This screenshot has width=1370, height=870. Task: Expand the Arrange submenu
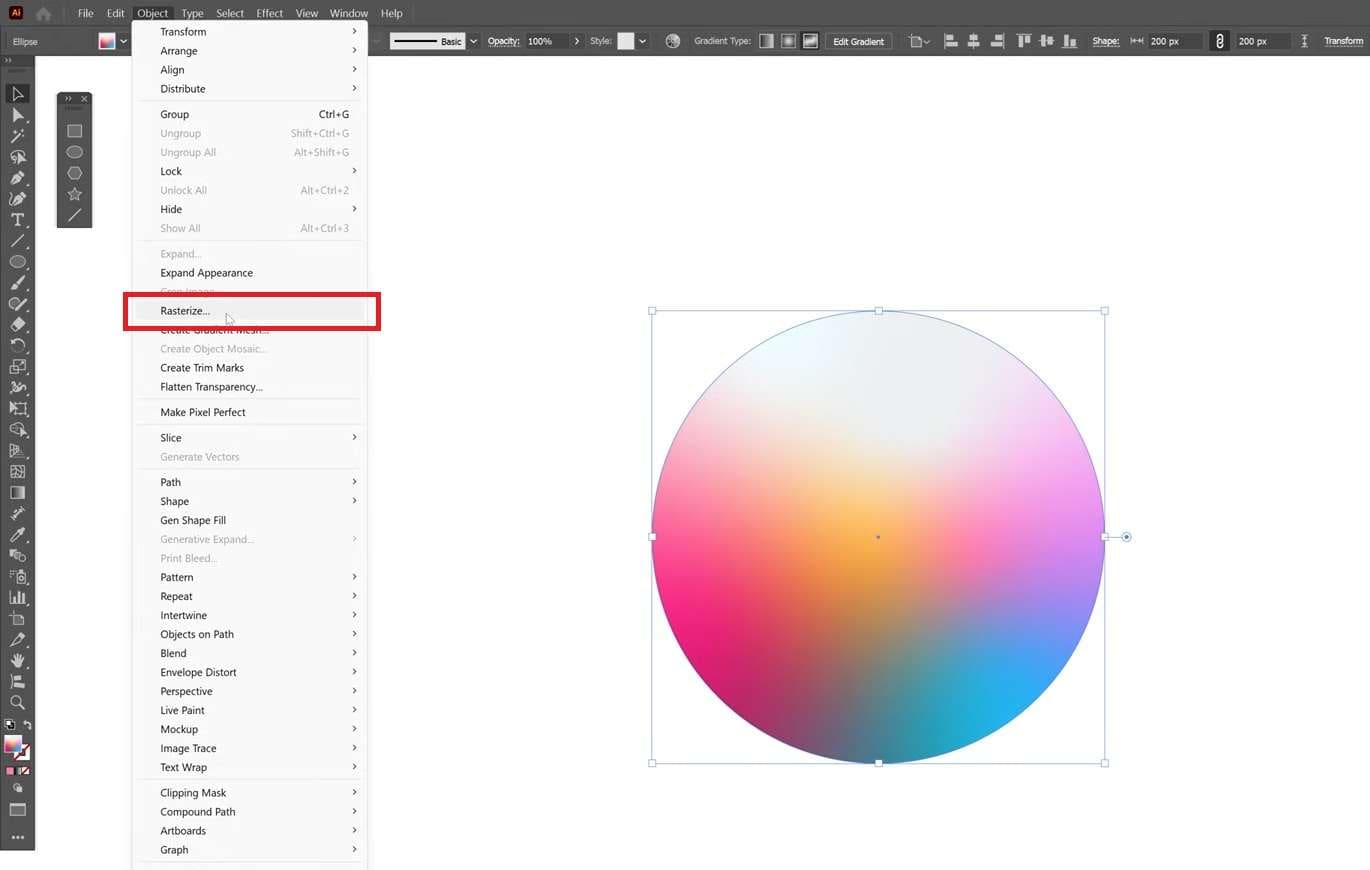pos(250,51)
